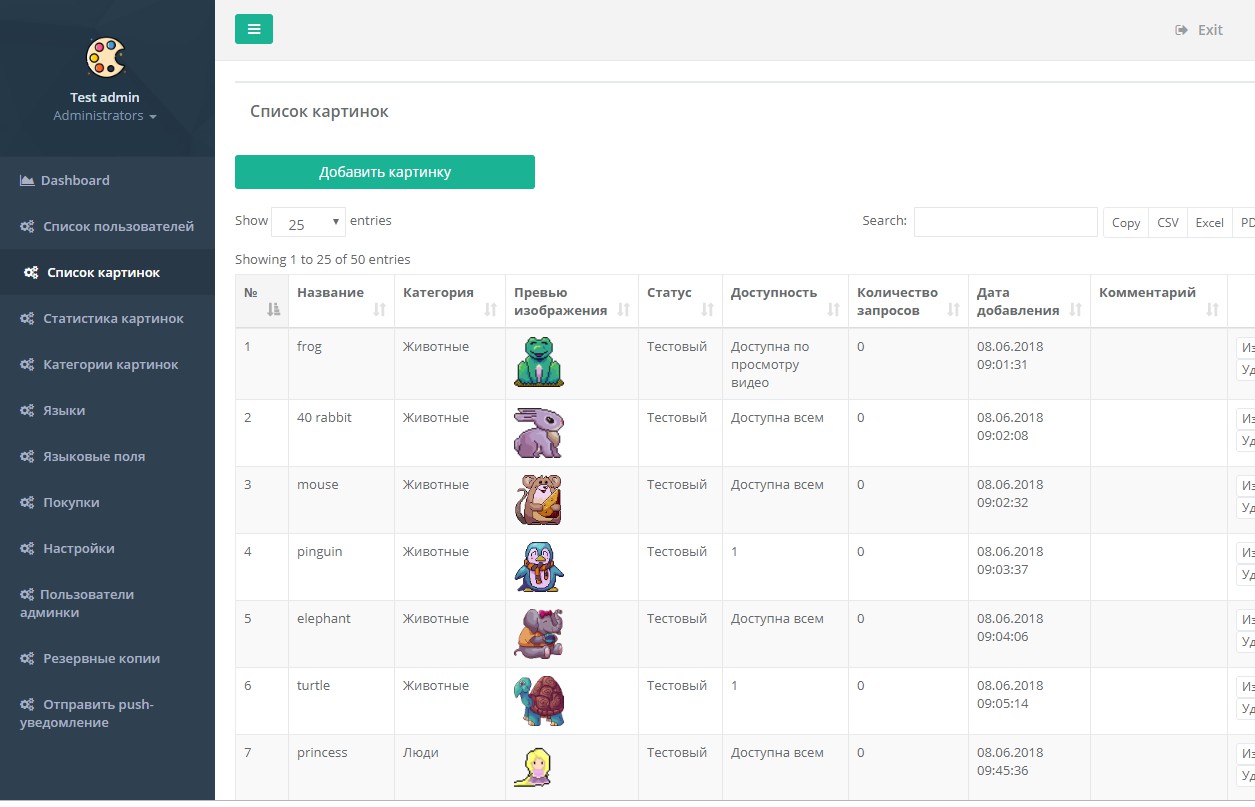Open Резервные копии in the sidebar

(x=101, y=659)
